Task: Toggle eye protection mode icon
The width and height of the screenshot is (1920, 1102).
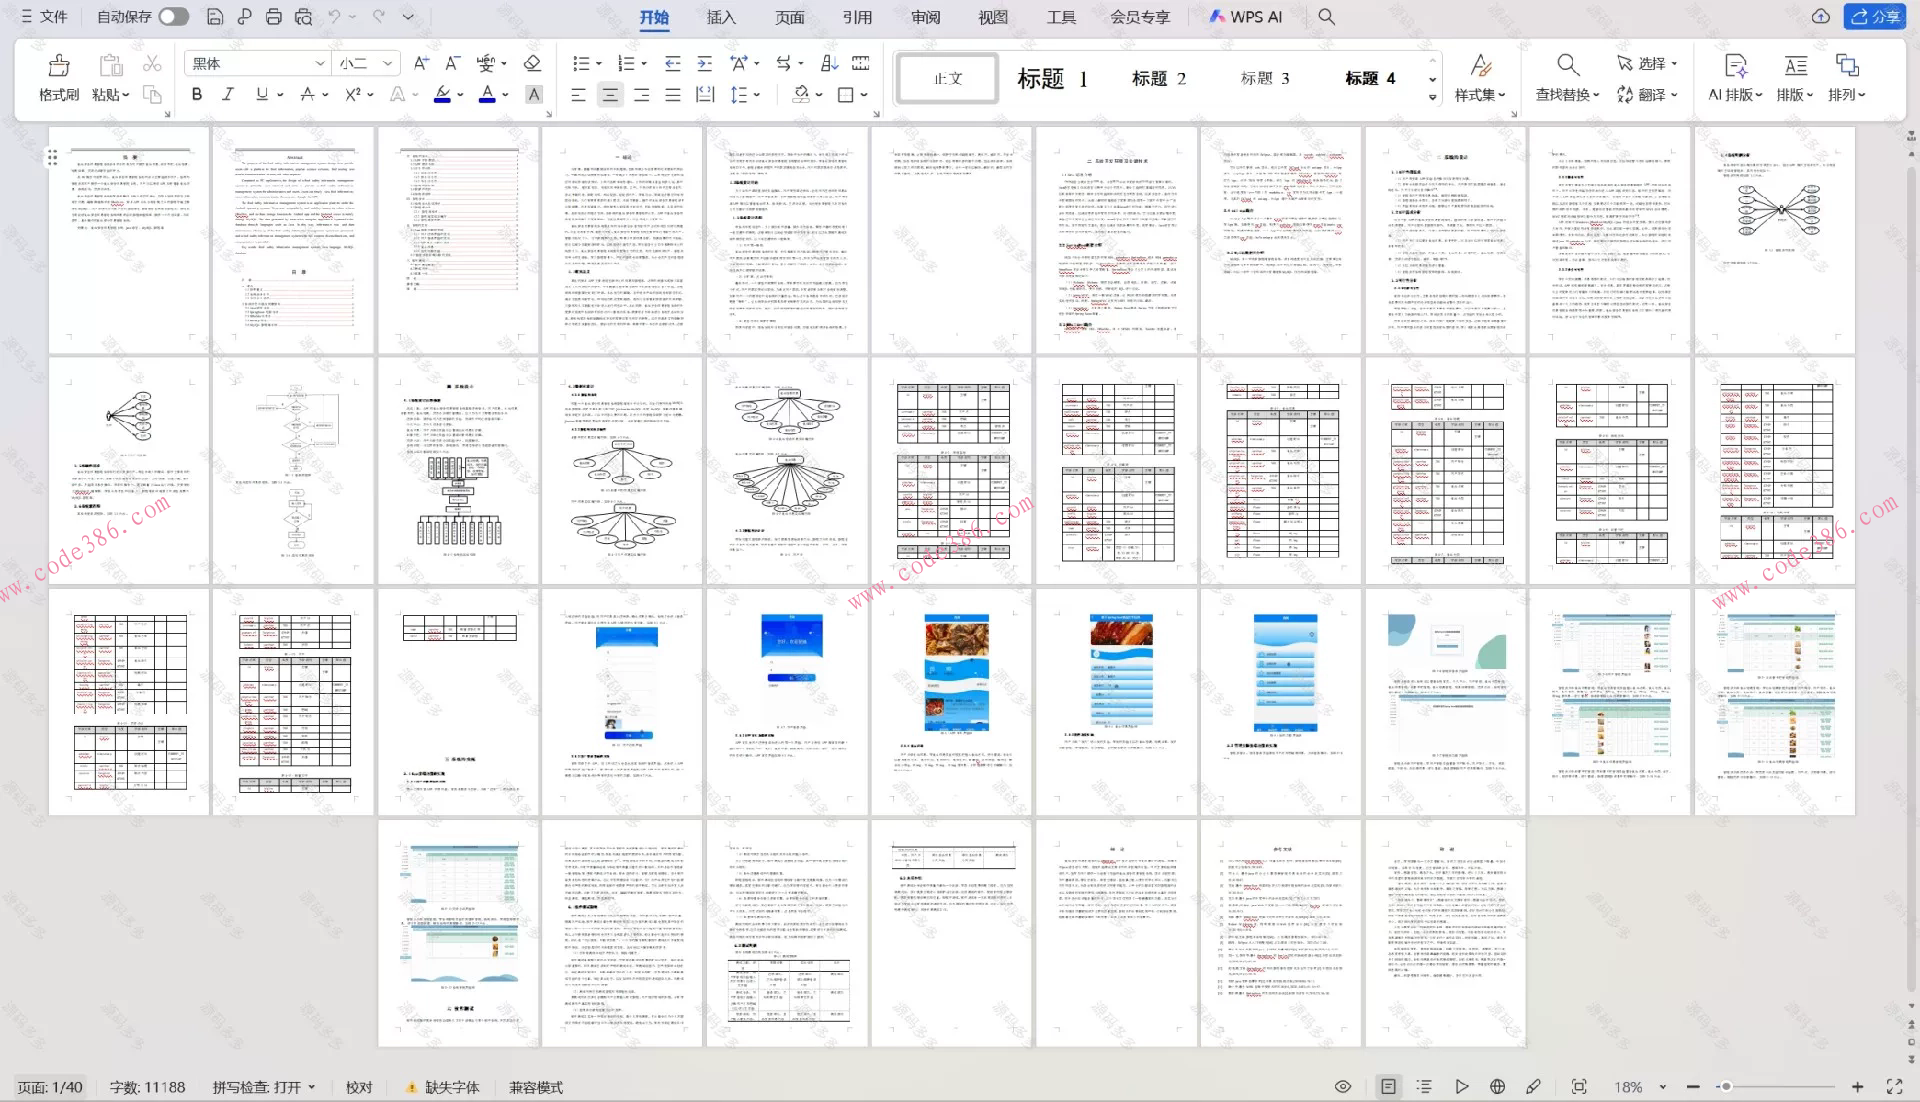Action: [1343, 1086]
